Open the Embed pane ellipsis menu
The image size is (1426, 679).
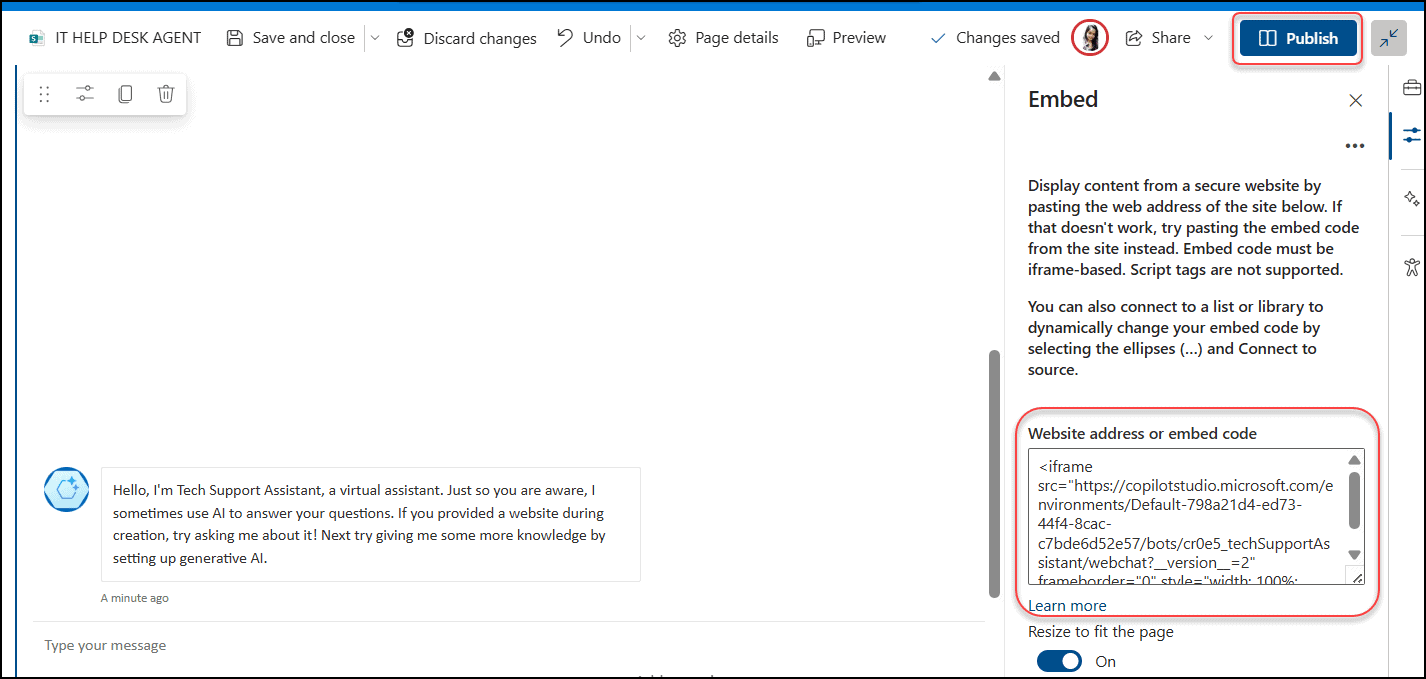pyautogui.click(x=1354, y=146)
